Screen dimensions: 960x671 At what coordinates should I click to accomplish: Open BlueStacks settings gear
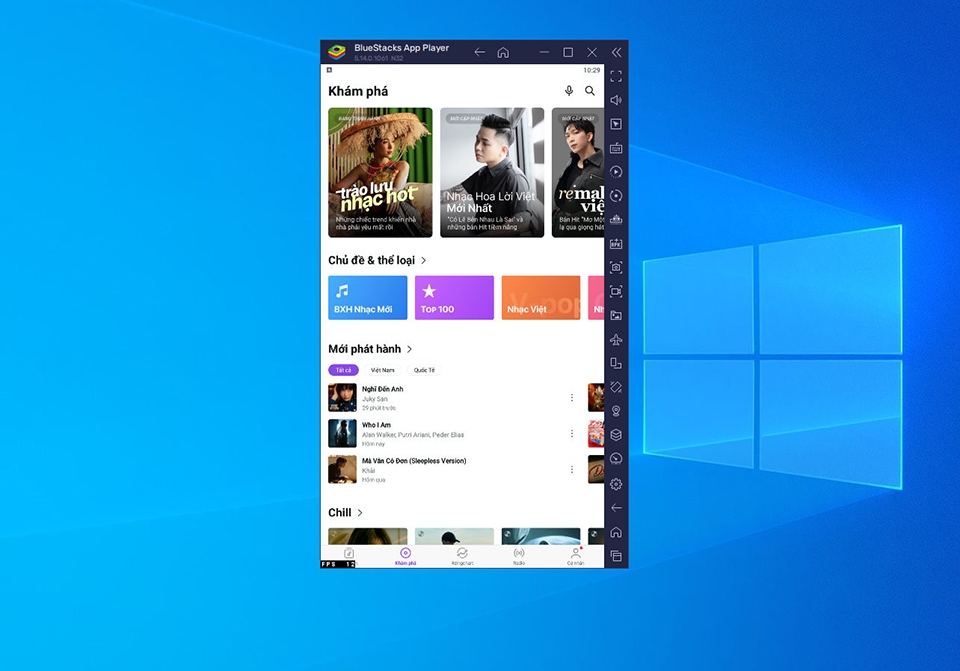pos(616,484)
